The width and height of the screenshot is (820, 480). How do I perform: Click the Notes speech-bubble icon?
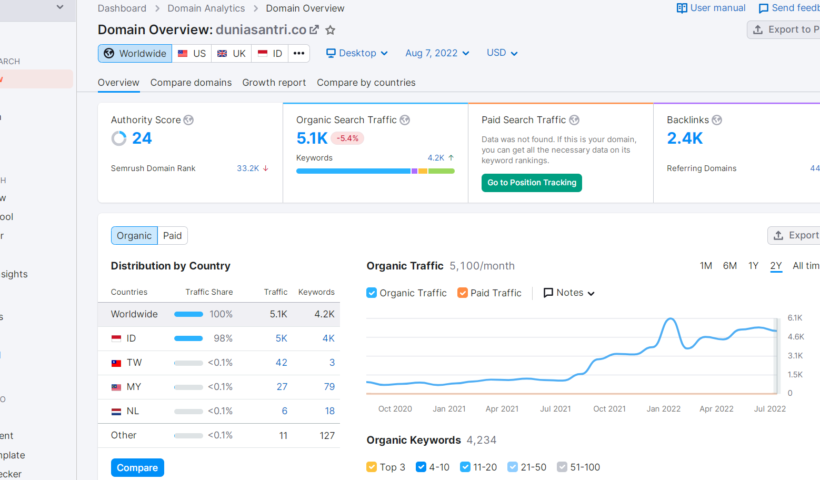pyautogui.click(x=548, y=293)
